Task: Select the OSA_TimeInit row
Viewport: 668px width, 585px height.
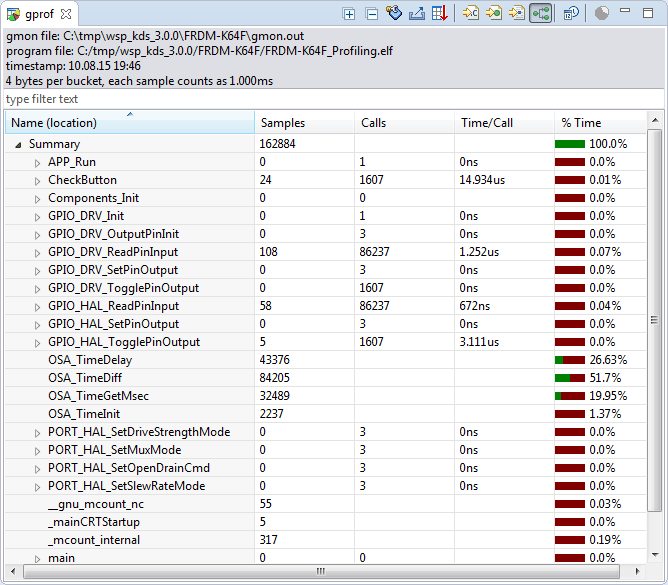Action: [325, 414]
